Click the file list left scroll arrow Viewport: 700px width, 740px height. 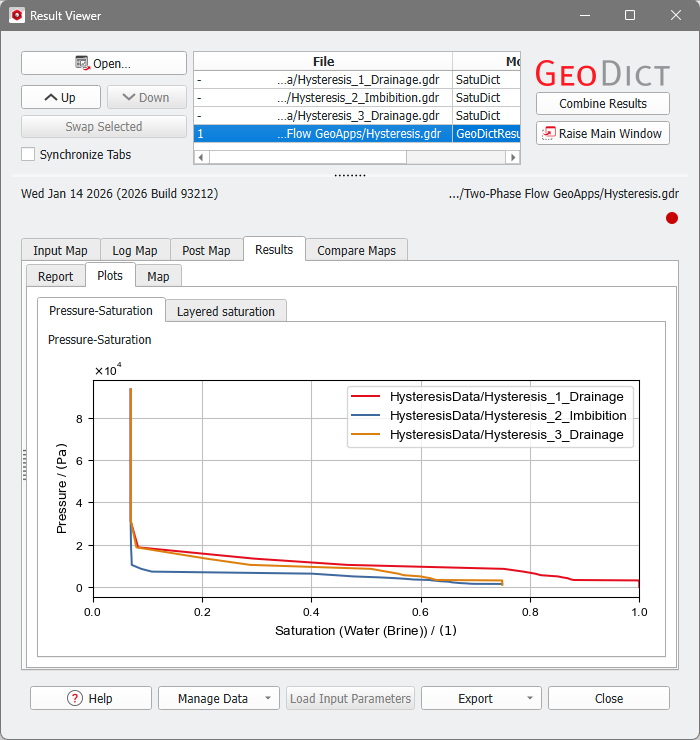[x=201, y=157]
